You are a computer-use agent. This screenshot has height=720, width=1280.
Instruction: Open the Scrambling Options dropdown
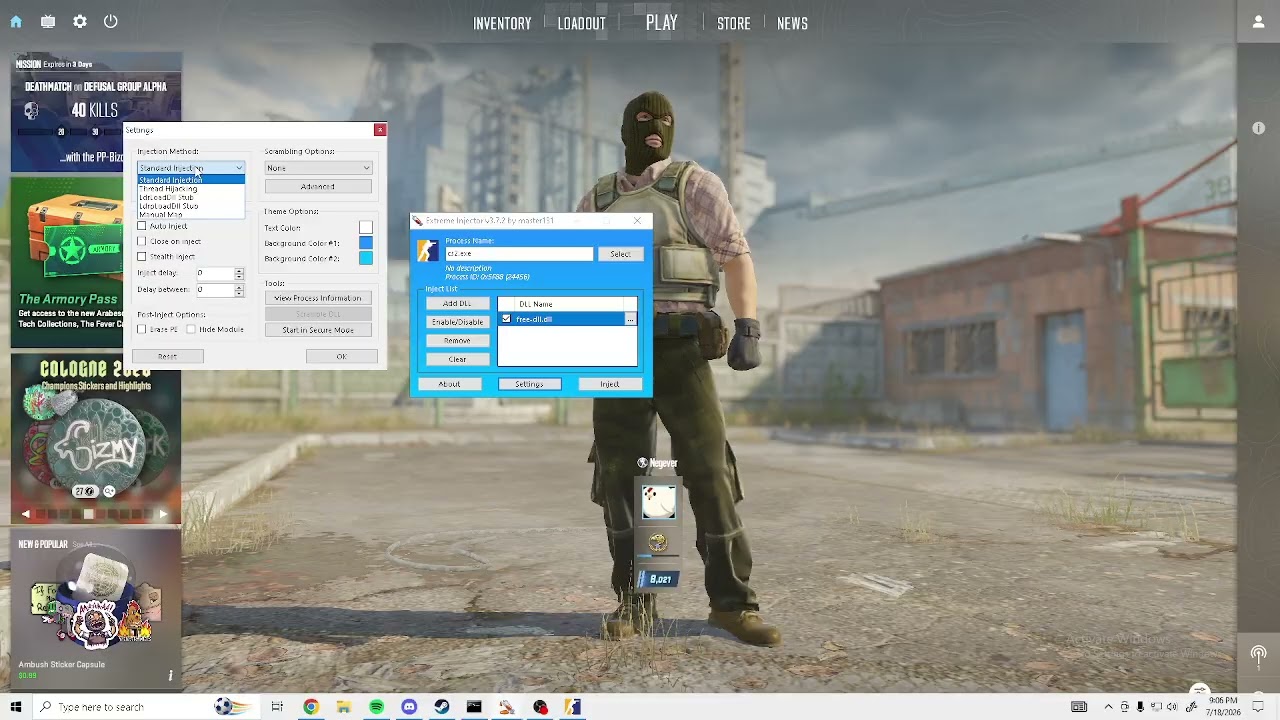(318, 168)
